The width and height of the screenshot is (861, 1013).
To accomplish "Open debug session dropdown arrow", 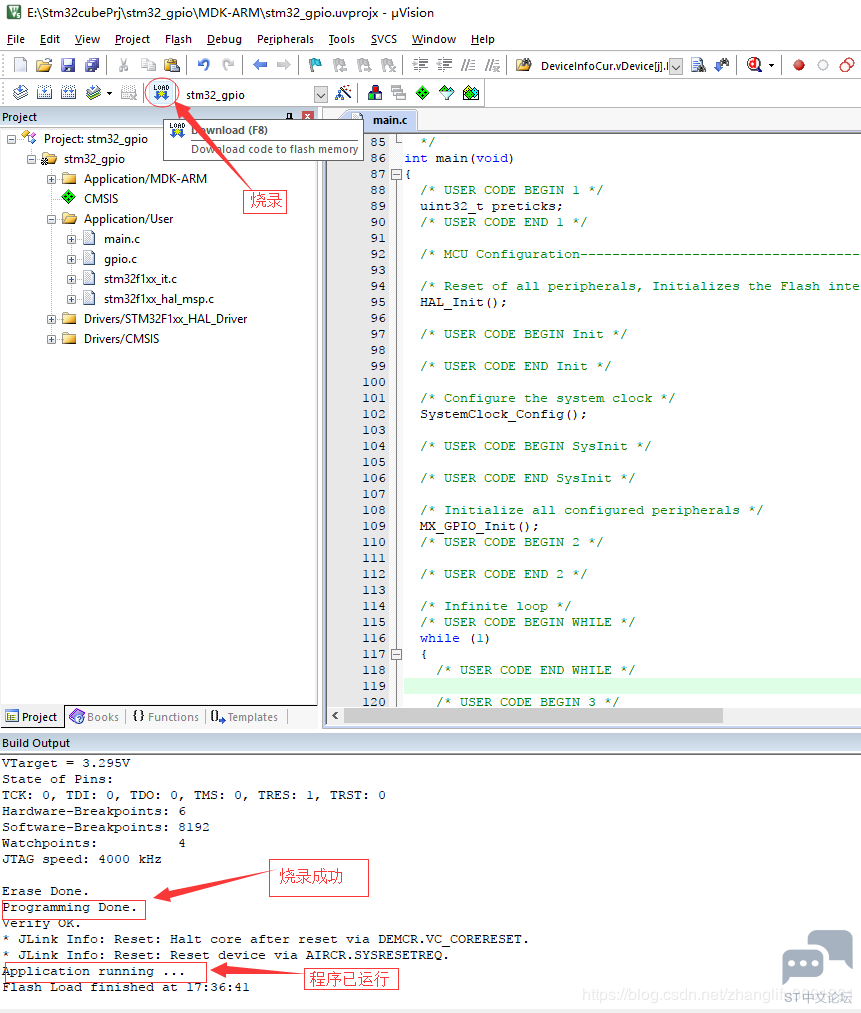I will pos(771,65).
